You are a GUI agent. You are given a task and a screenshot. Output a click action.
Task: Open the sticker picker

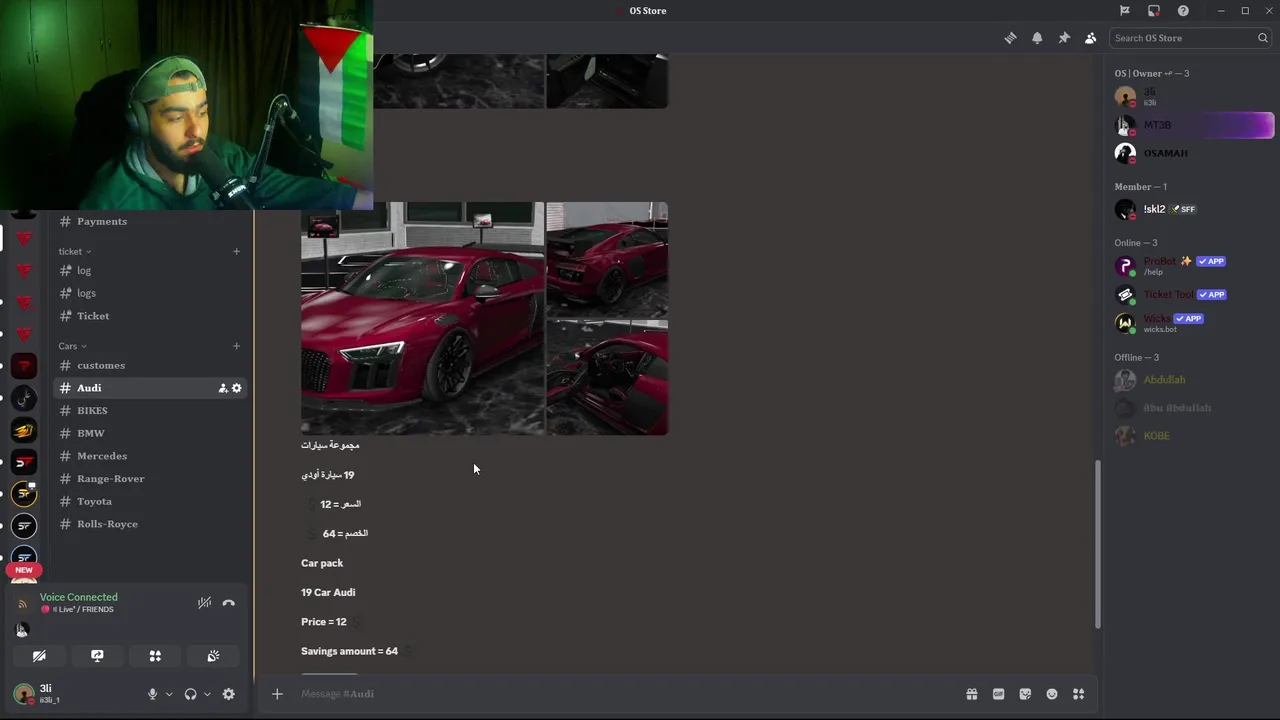coord(1025,694)
